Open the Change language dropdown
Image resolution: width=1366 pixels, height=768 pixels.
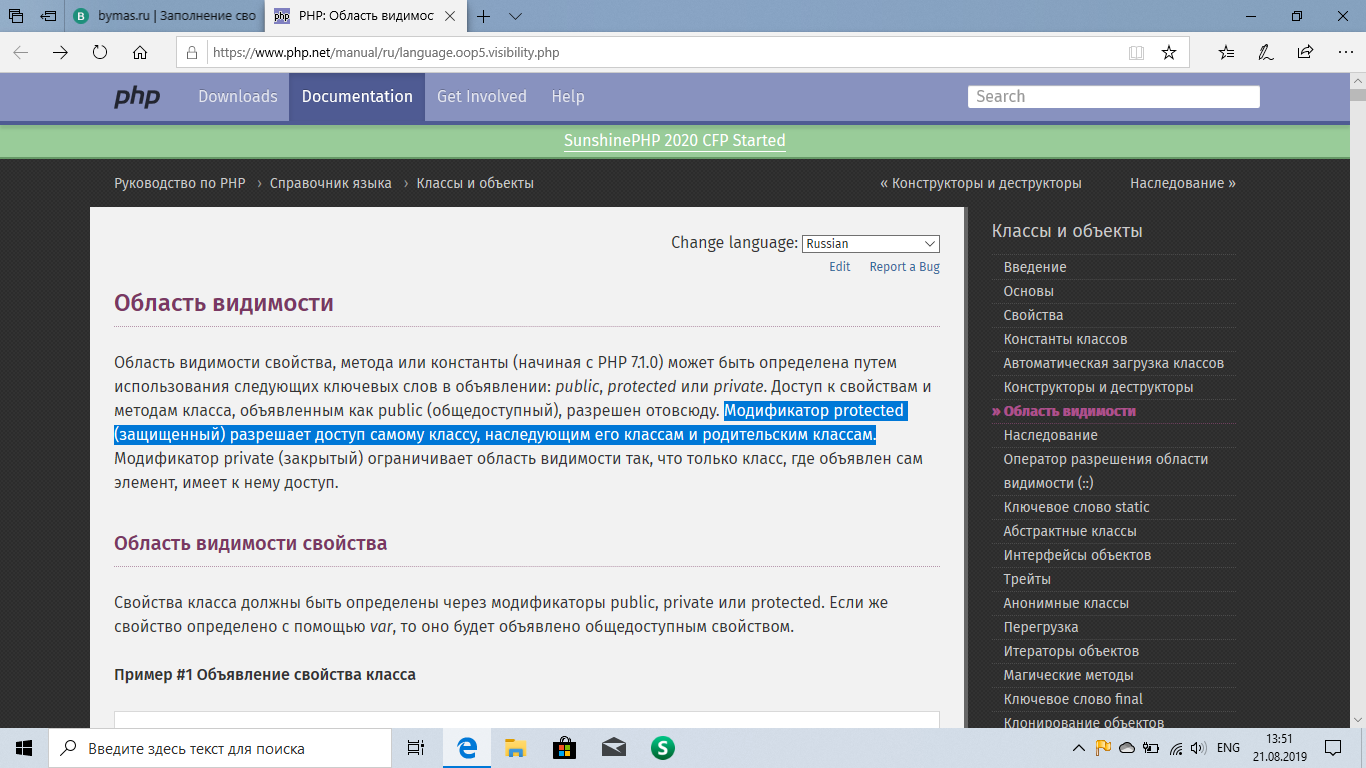[x=870, y=244]
